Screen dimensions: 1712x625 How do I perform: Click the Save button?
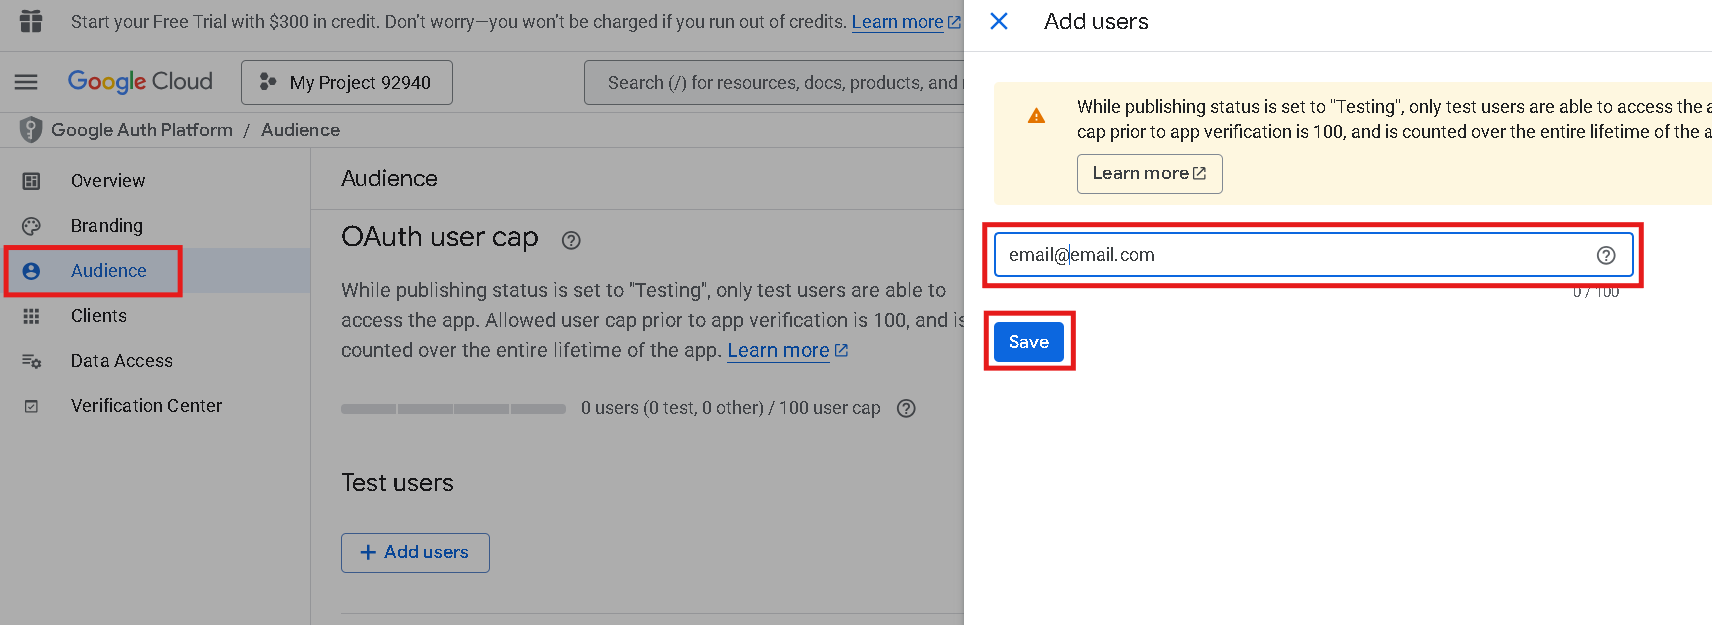coord(1028,342)
